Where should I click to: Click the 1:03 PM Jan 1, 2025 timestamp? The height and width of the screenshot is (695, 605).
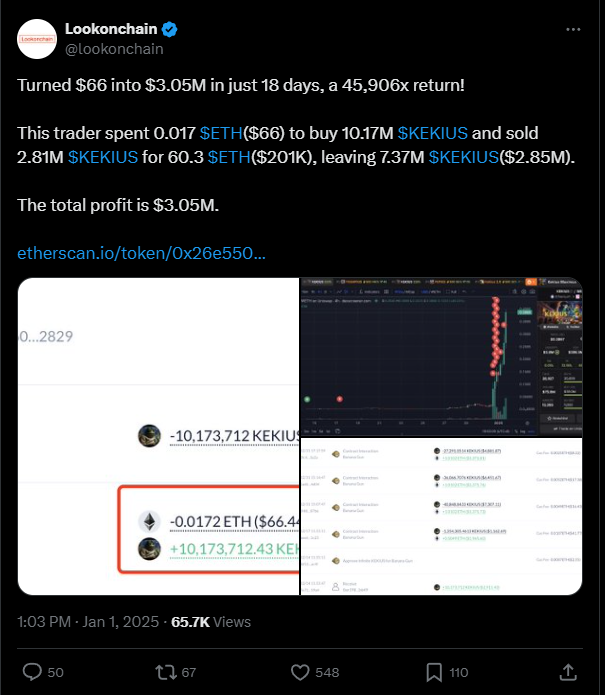pyautogui.click(x=88, y=621)
